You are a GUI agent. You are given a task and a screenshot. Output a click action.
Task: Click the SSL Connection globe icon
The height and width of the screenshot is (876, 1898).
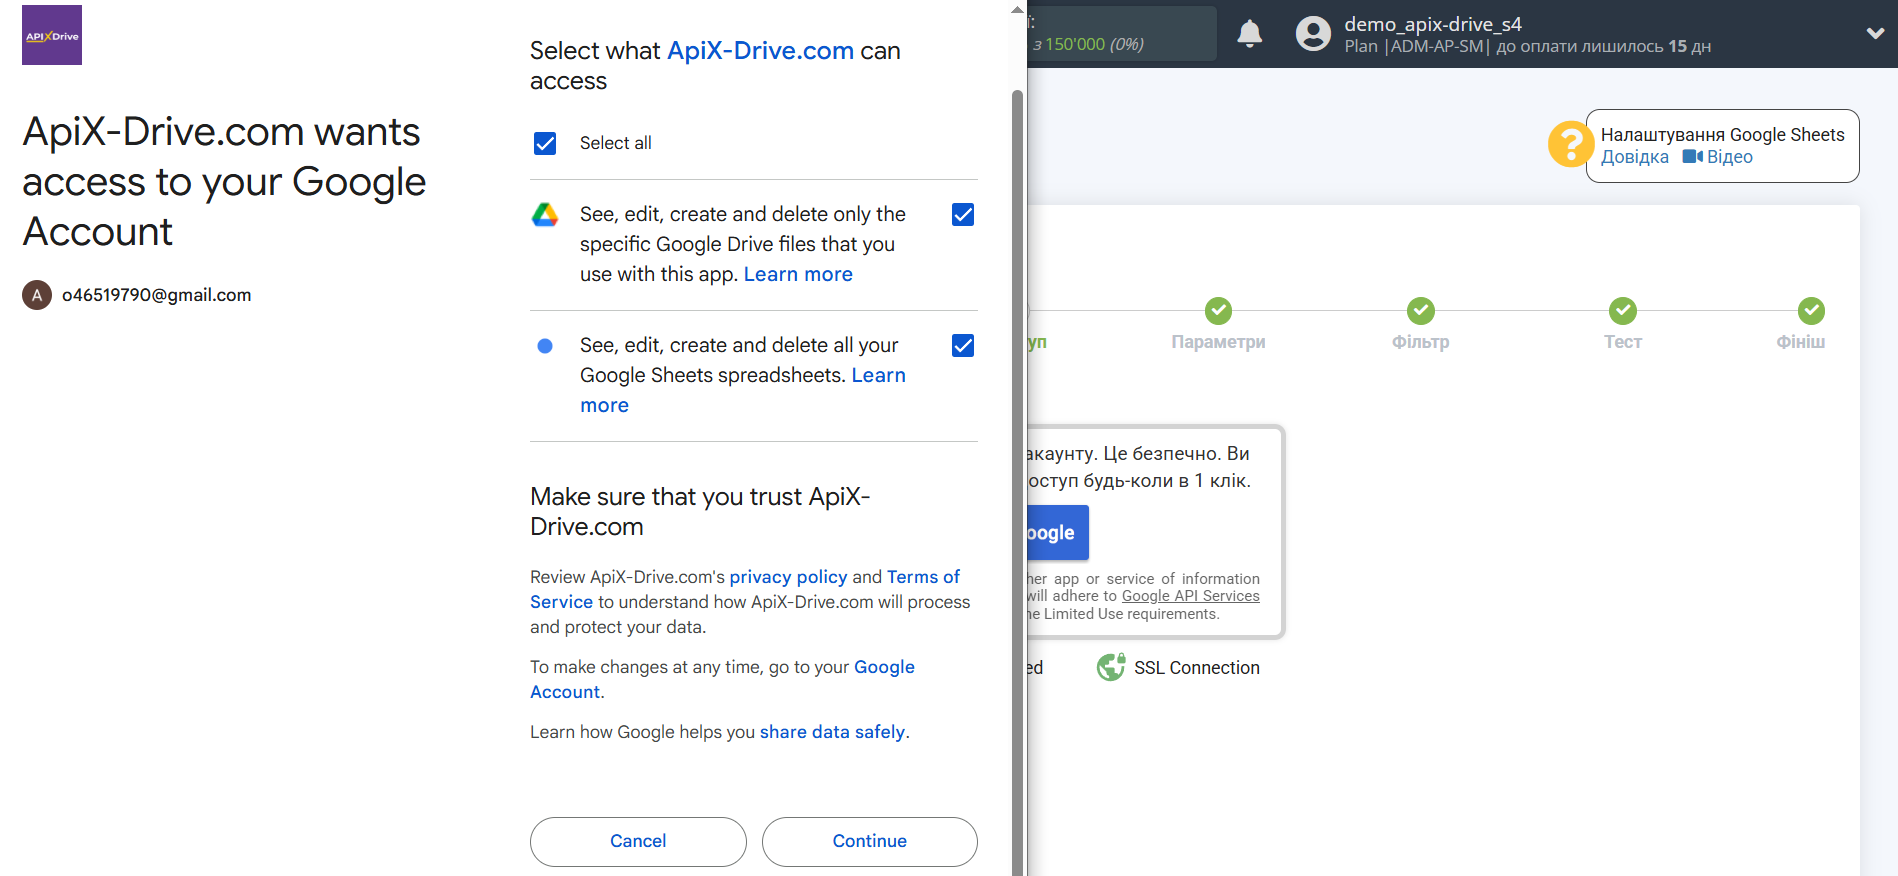[1111, 667]
